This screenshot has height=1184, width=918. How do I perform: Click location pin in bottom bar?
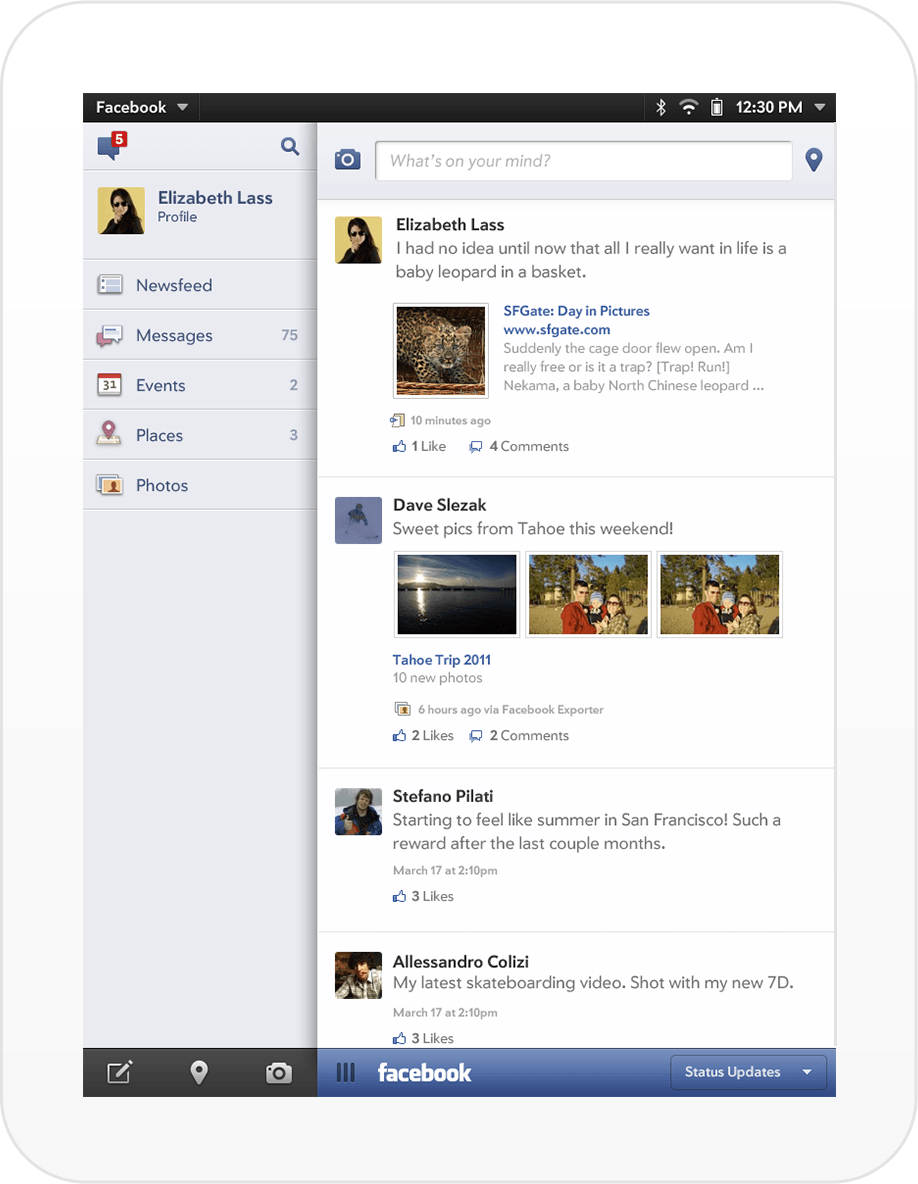click(x=199, y=1072)
